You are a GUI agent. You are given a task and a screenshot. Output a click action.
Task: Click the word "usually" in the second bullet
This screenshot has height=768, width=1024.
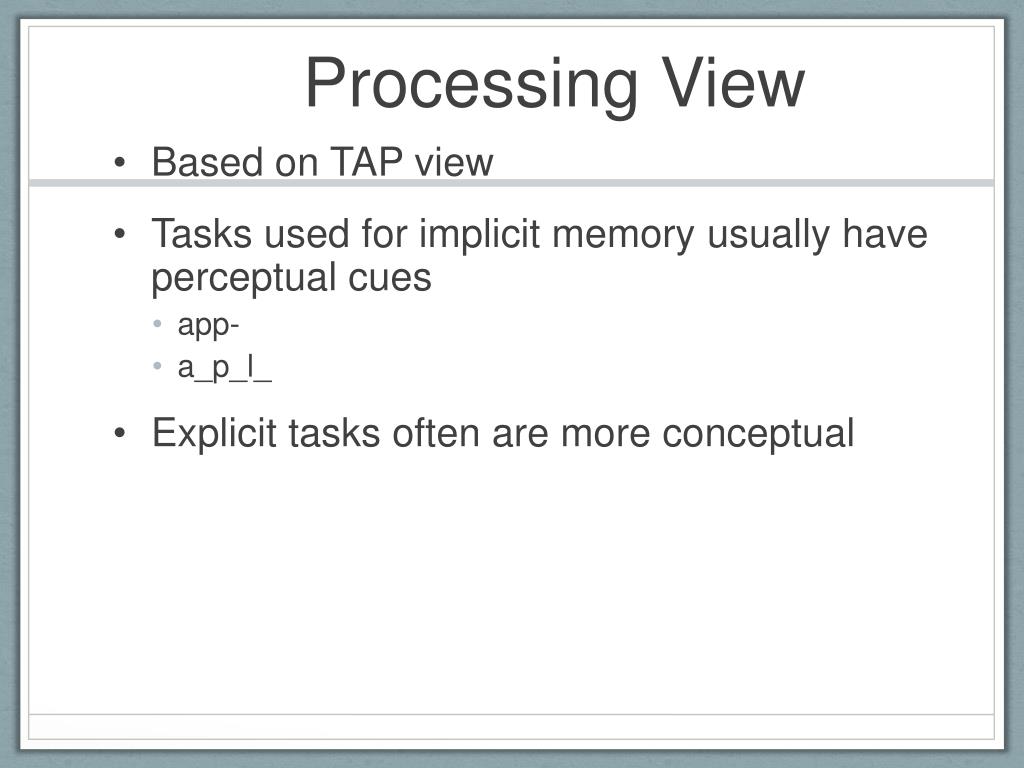pyautogui.click(x=769, y=235)
